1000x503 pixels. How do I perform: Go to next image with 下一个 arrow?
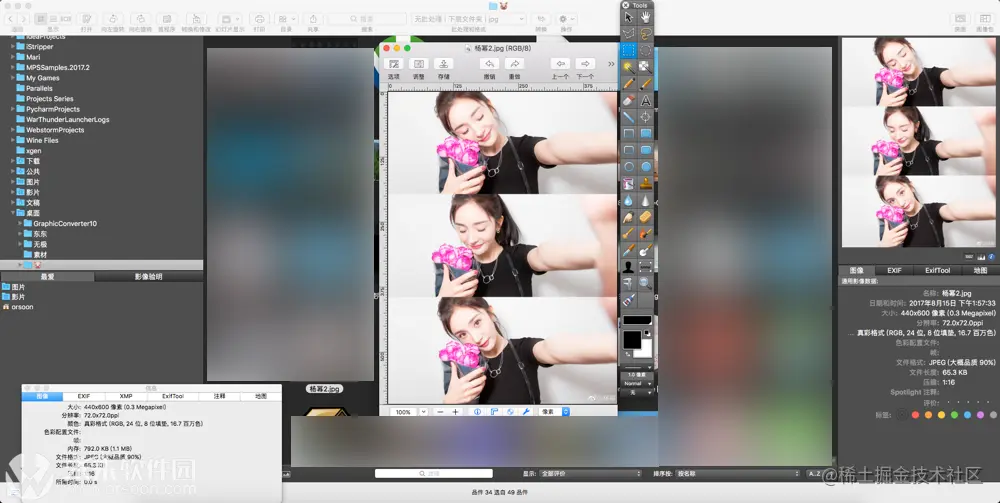point(585,64)
